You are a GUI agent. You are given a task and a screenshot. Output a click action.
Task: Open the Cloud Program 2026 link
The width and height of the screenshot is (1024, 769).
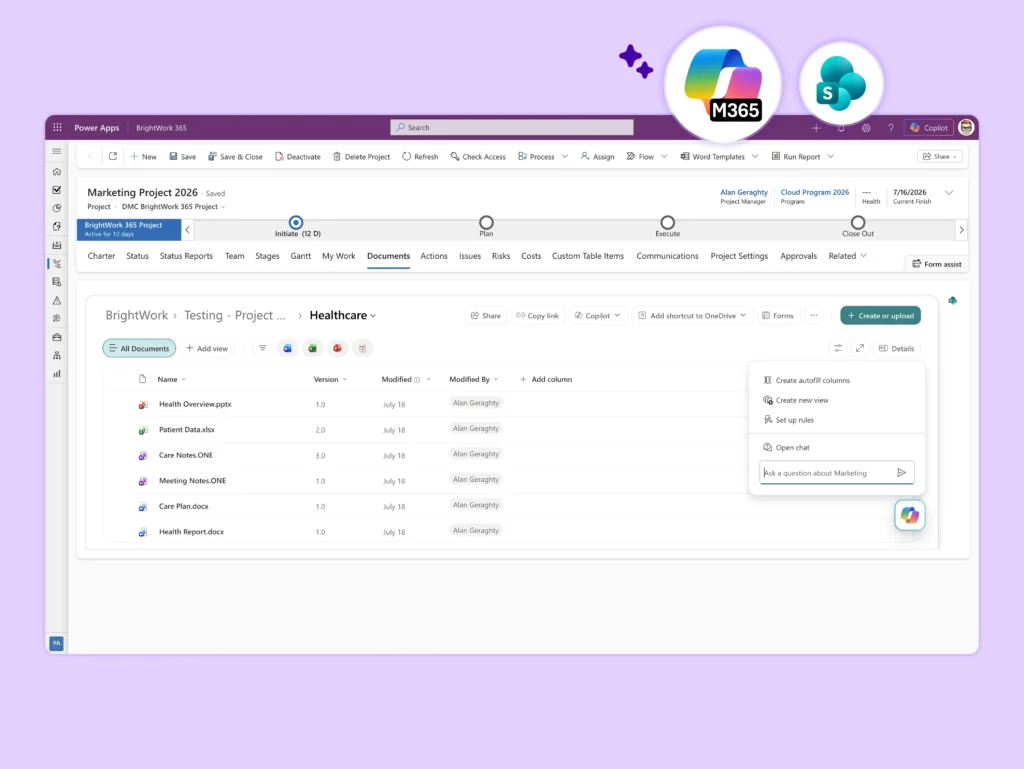pyautogui.click(x=814, y=193)
